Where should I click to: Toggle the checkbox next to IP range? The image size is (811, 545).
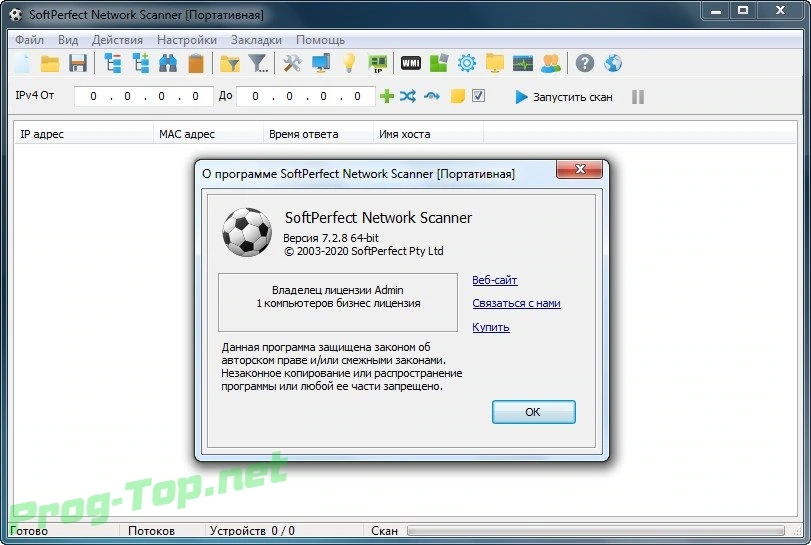[x=478, y=96]
